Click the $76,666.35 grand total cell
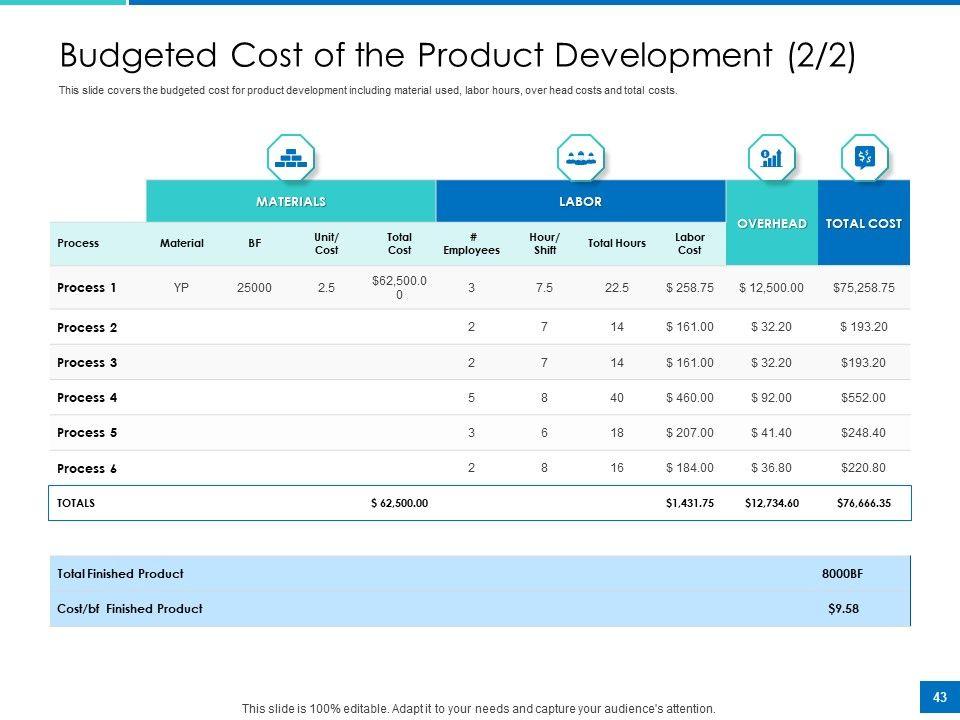 click(x=864, y=503)
